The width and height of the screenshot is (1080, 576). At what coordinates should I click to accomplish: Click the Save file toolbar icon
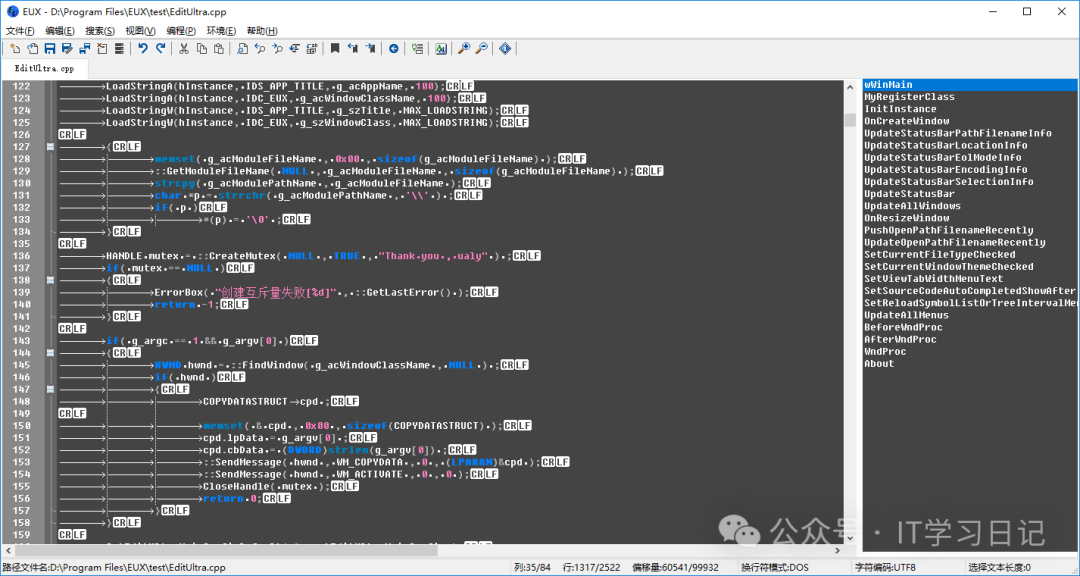coord(50,48)
